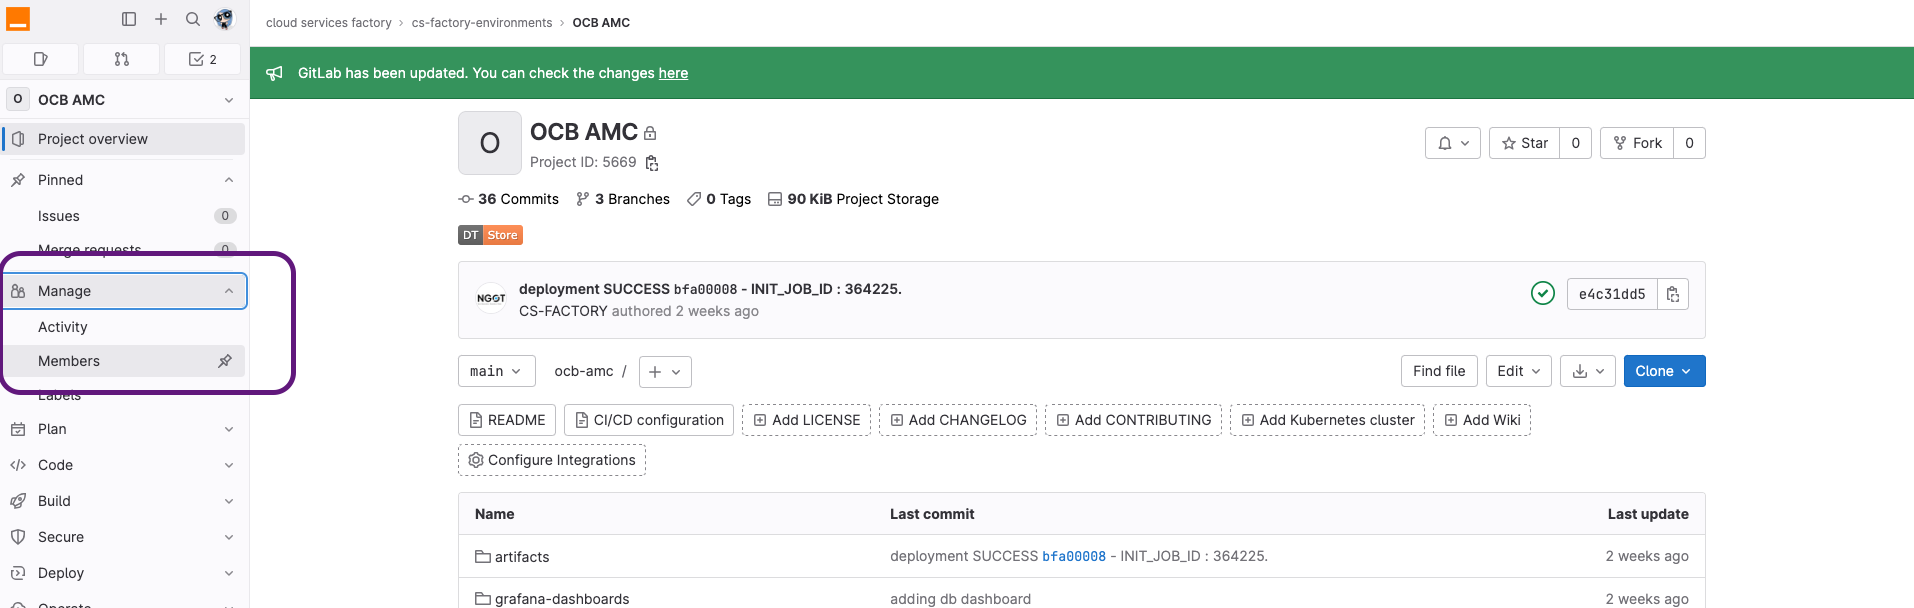The image size is (1914, 608).
Task: Open the Edit dropdown
Action: point(1519,371)
